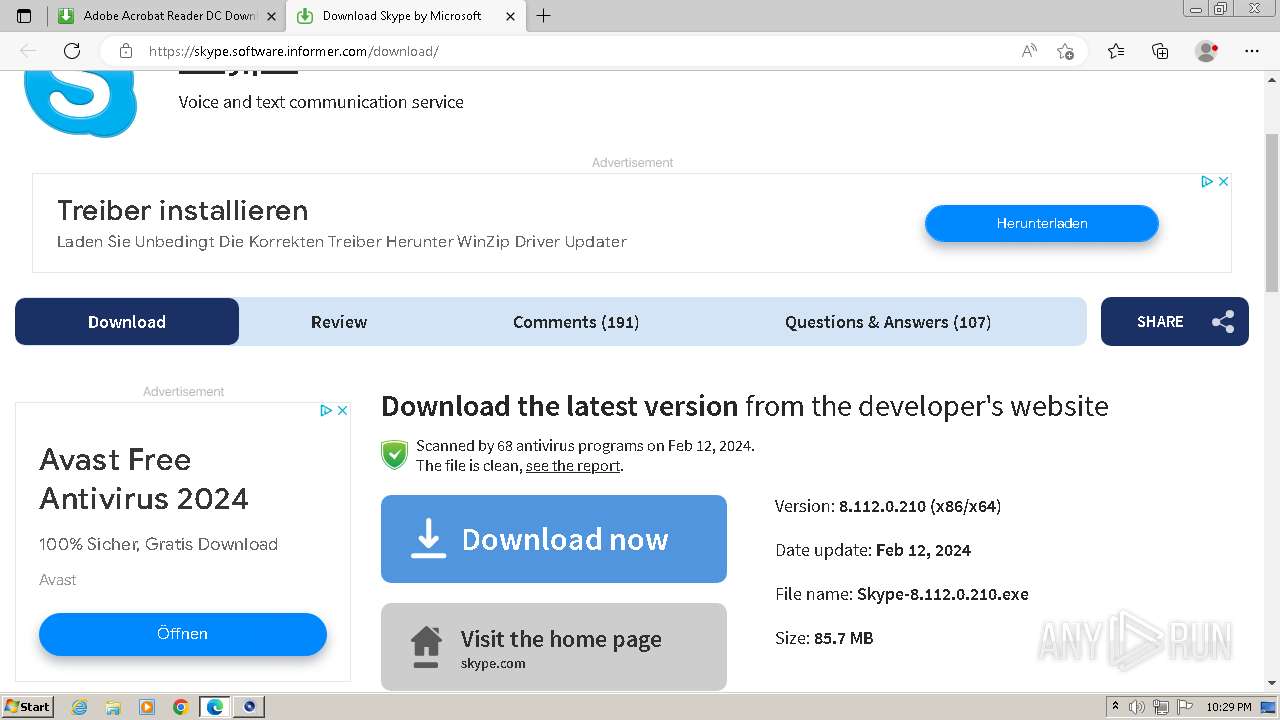
Task: Open Edge Settings and more menu
Action: click(1252, 51)
